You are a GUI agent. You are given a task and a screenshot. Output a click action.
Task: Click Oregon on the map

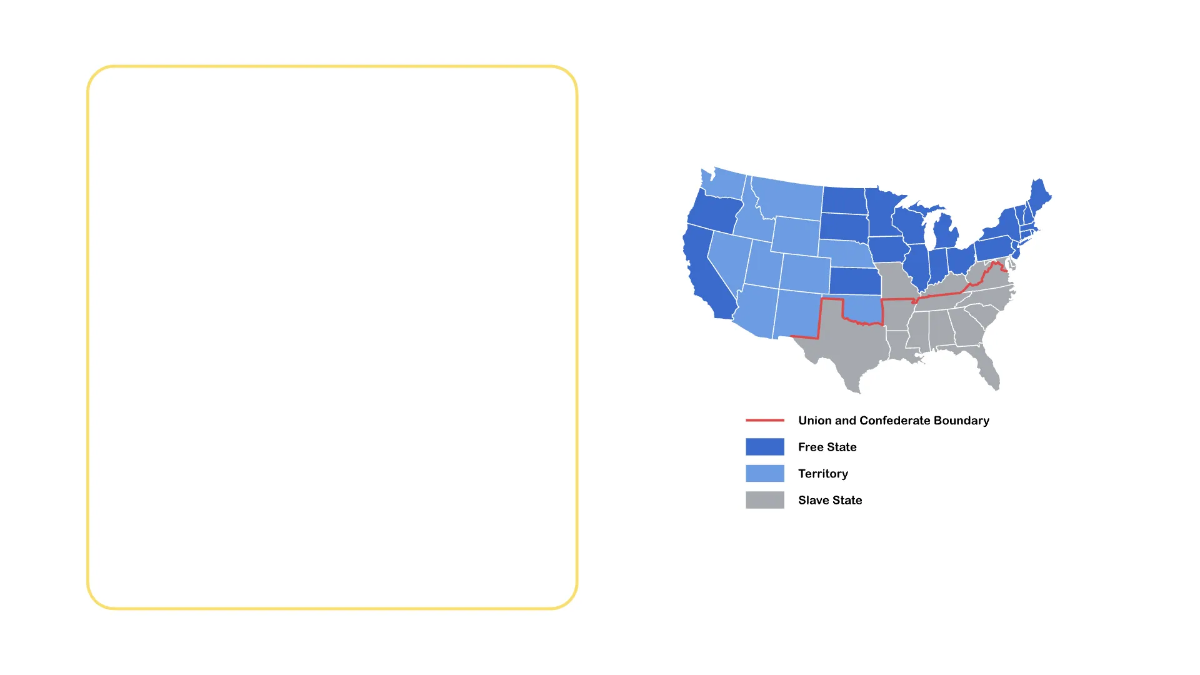tap(712, 210)
